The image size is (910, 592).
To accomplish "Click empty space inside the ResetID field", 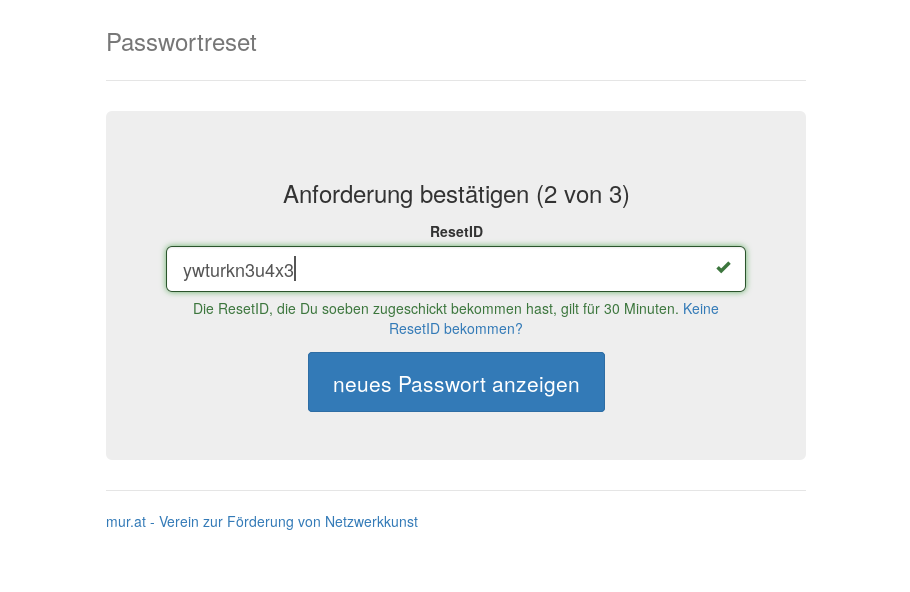I will pos(500,270).
